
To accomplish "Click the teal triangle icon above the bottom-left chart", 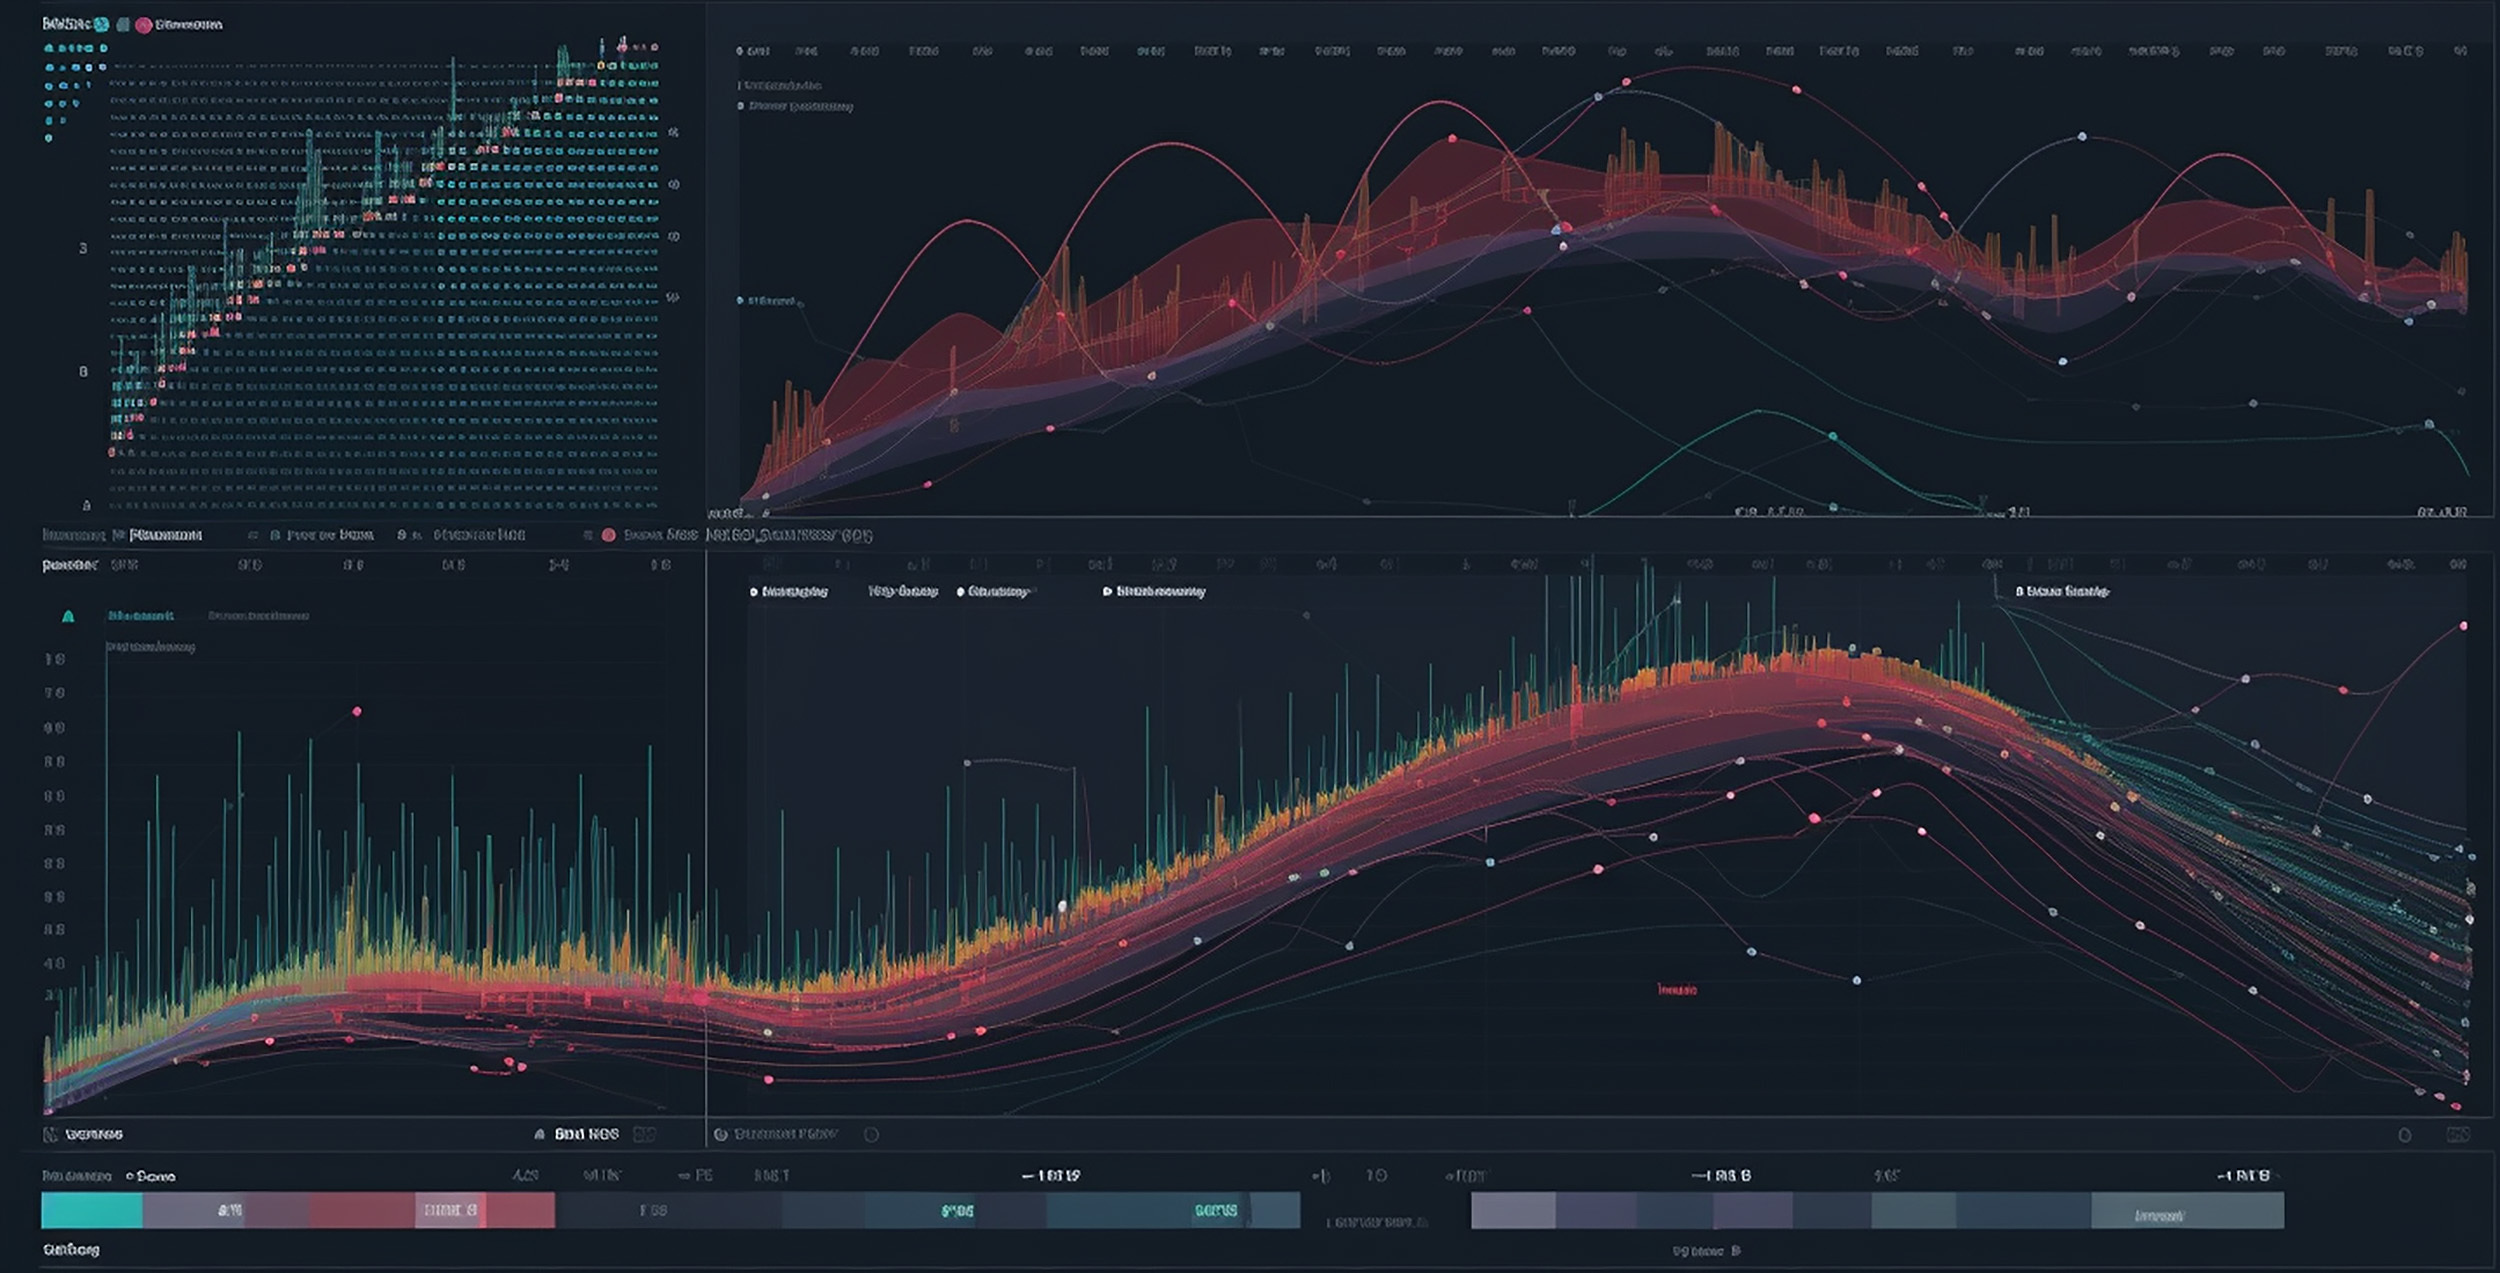I will pyautogui.click(x=68, y=617).
